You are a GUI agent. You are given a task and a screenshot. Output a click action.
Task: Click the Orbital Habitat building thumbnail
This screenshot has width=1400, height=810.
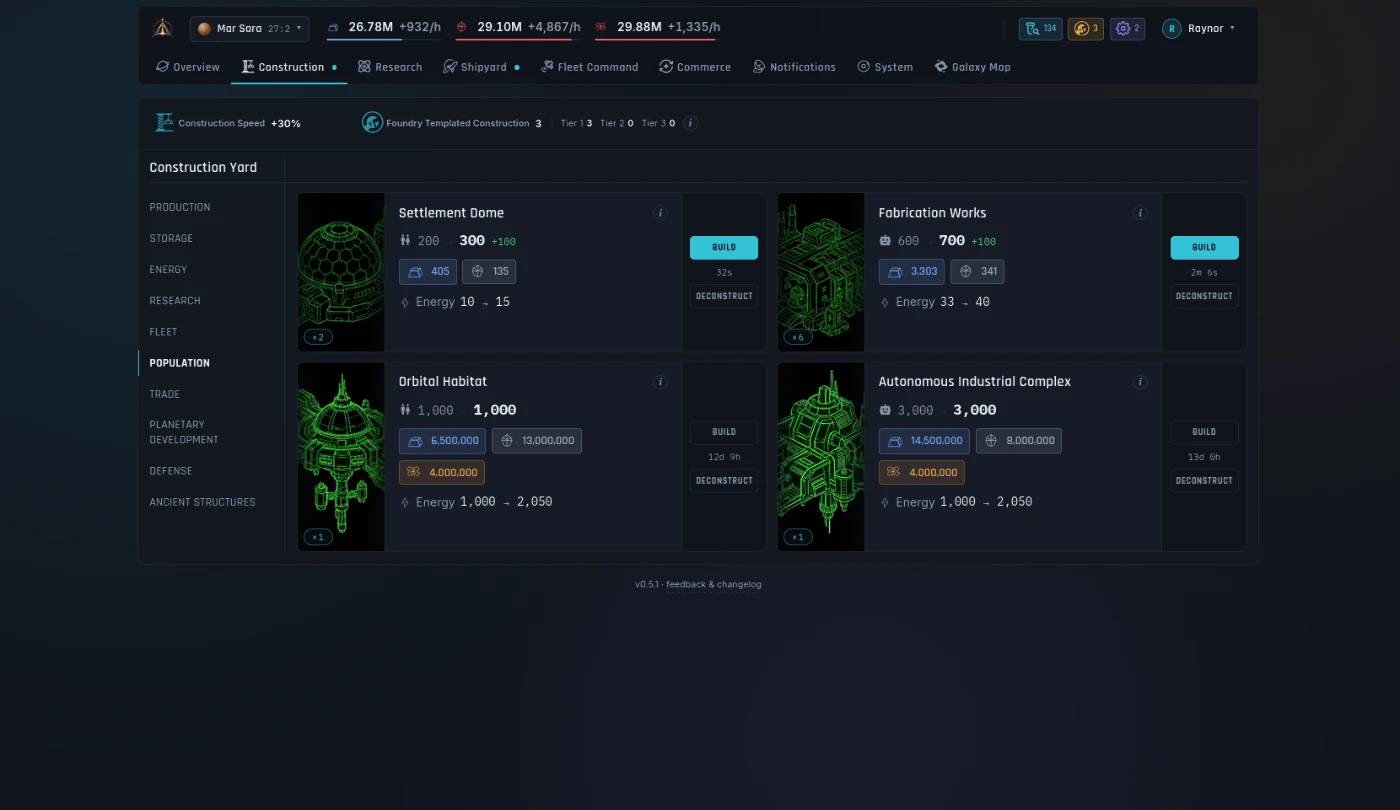pyautogui.click(x=341, y=456)
